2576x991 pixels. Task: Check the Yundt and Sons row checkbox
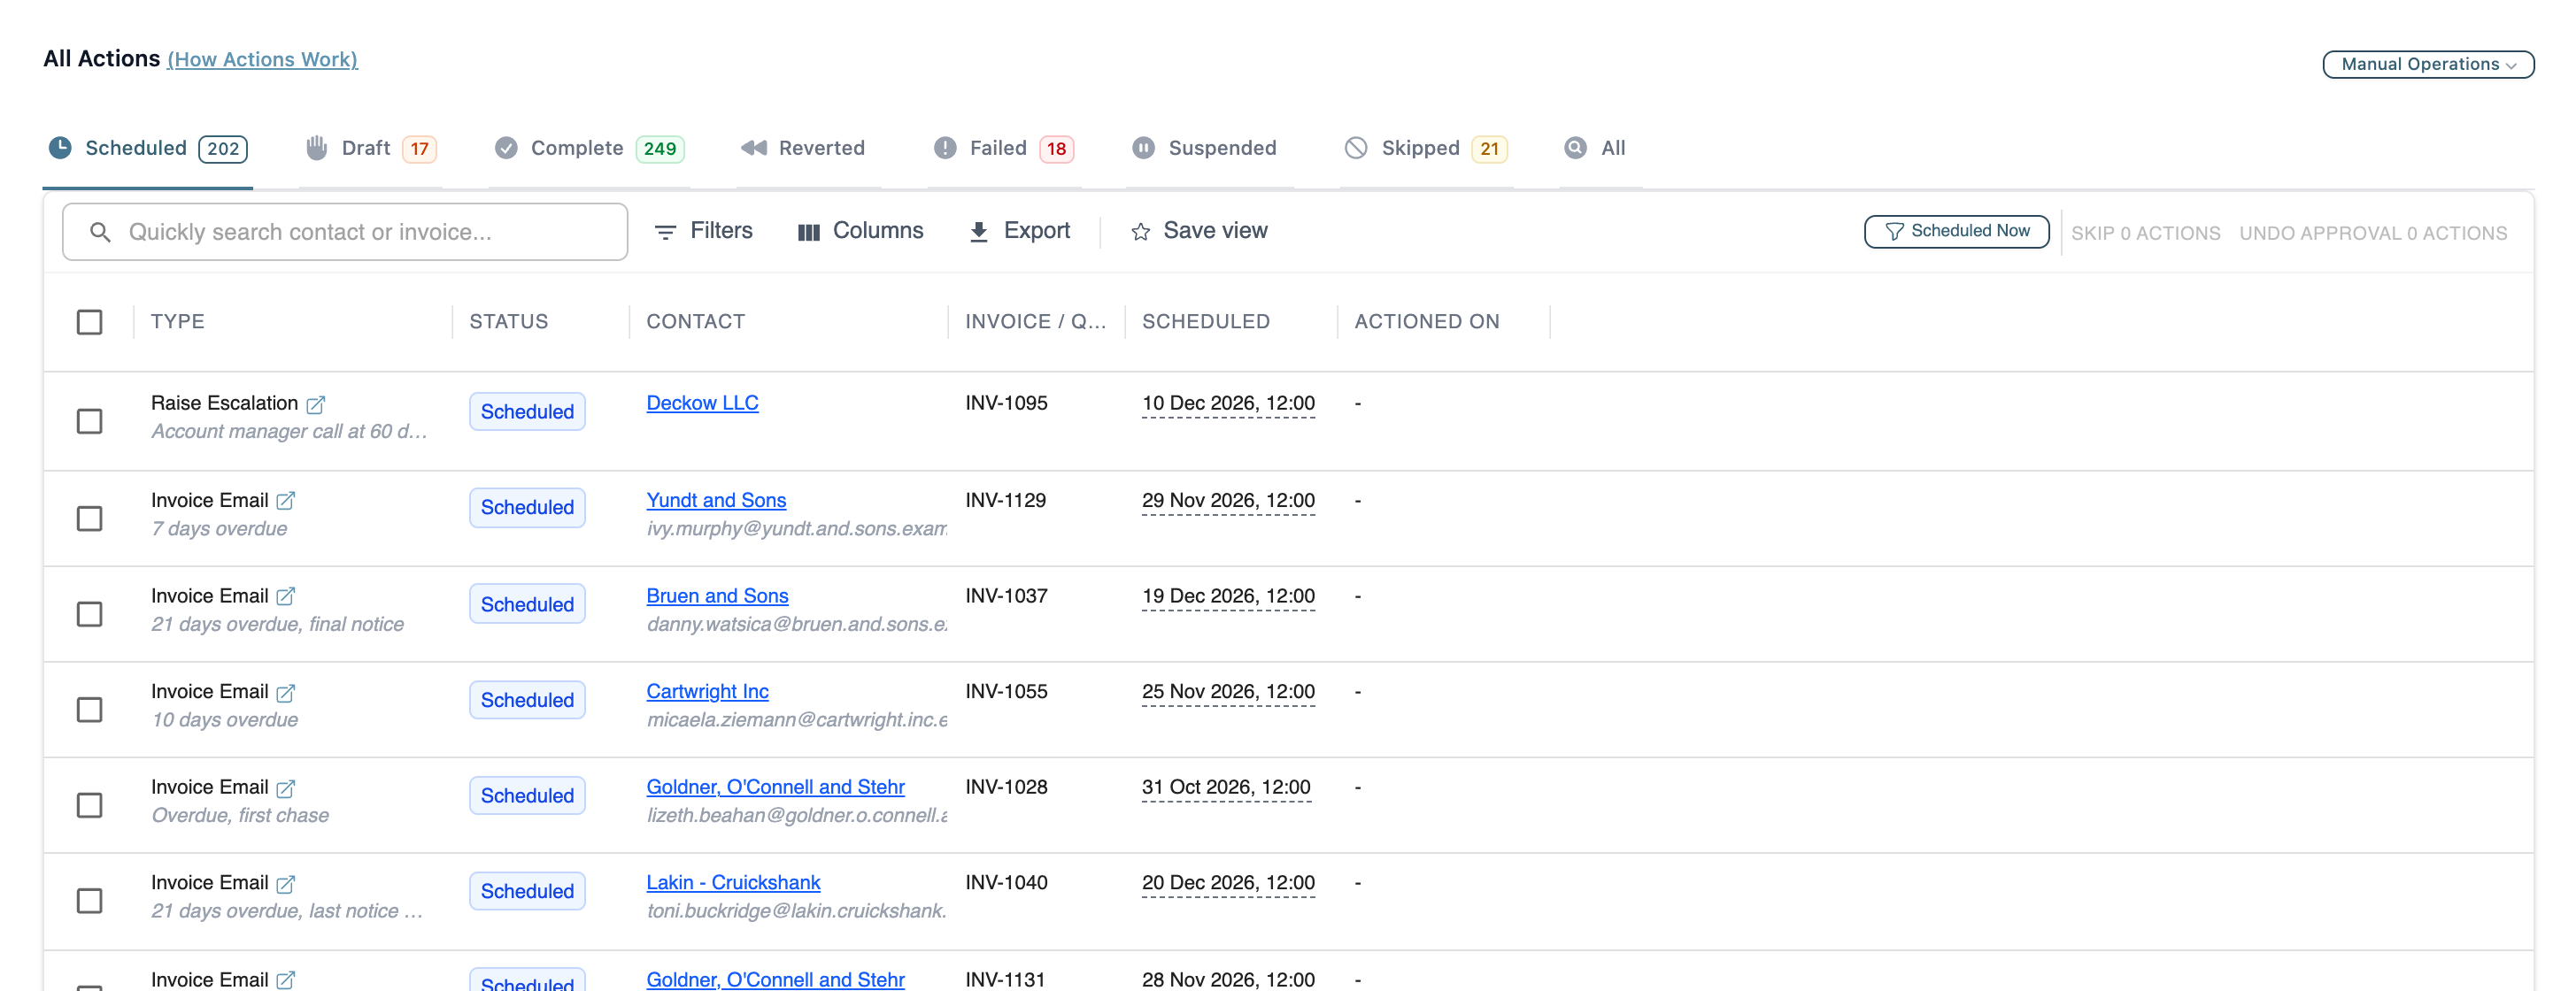pos(90,518)
